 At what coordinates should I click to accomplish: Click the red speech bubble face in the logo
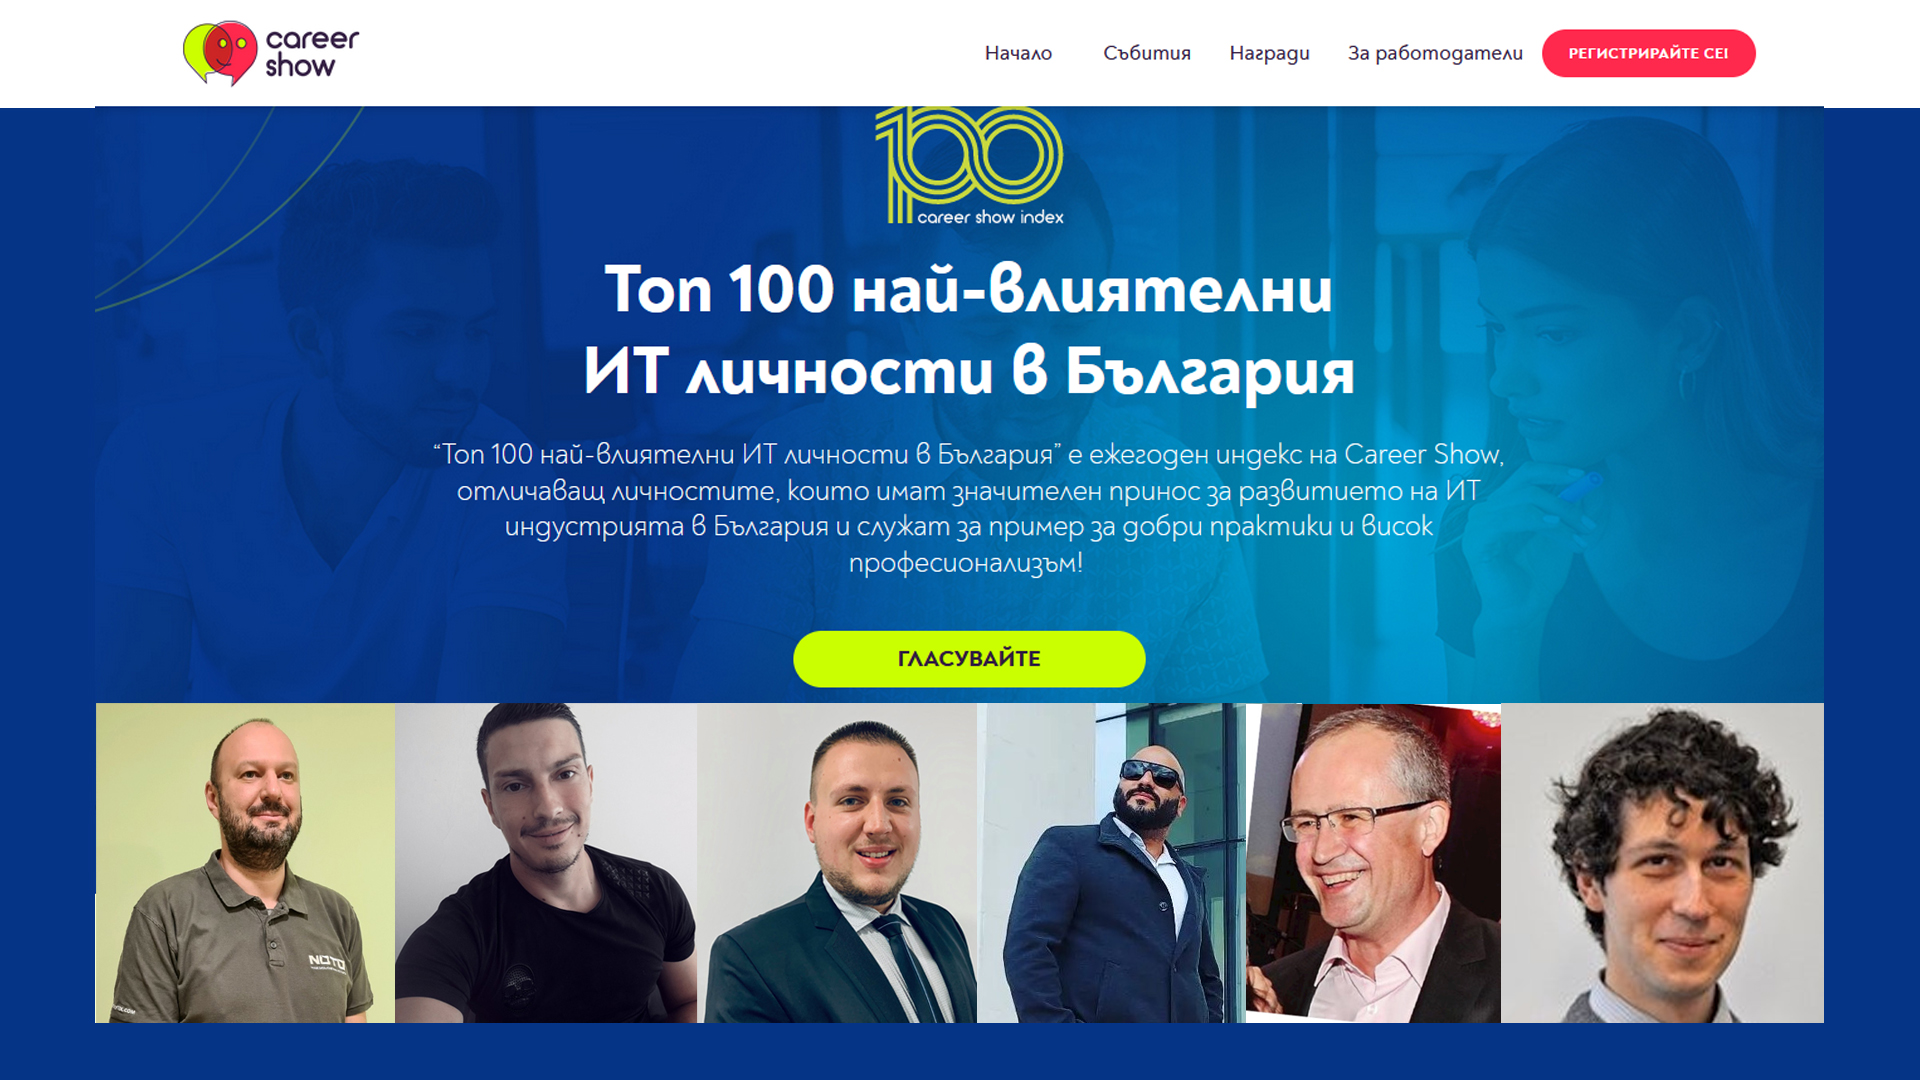231,52
